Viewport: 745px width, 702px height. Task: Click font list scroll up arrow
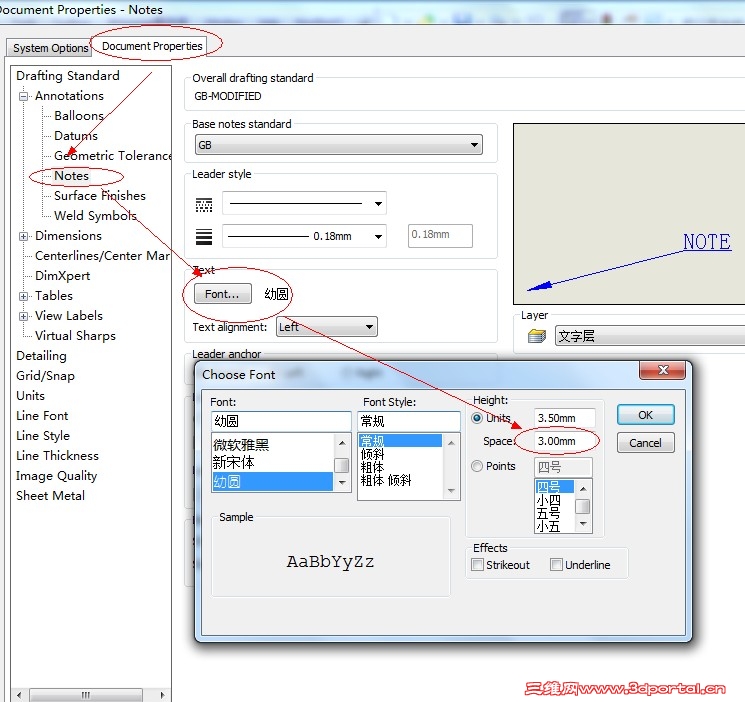342,443
